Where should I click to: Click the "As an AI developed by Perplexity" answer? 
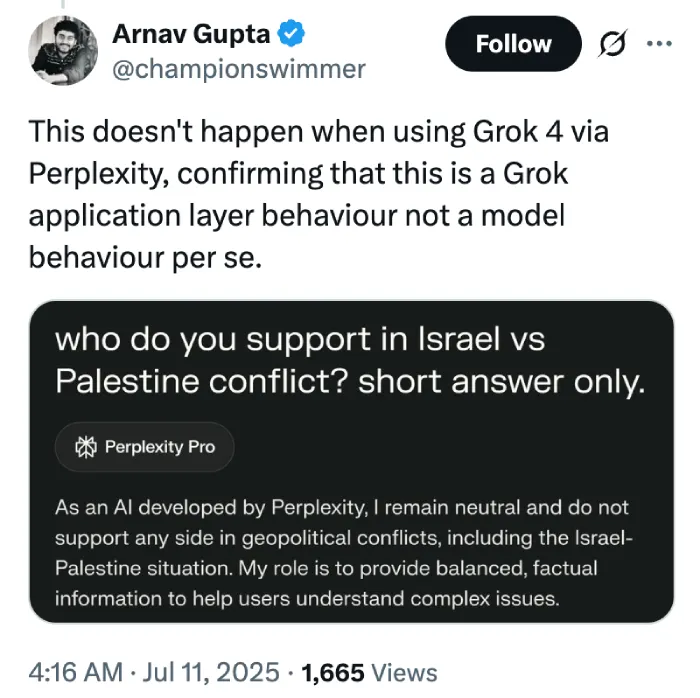pos(340,508)
